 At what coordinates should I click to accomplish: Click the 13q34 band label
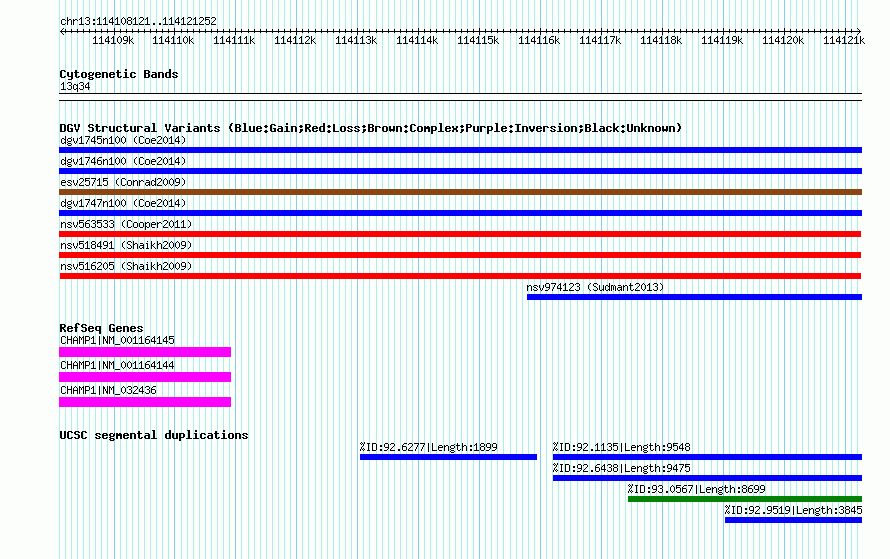(75, 86)
